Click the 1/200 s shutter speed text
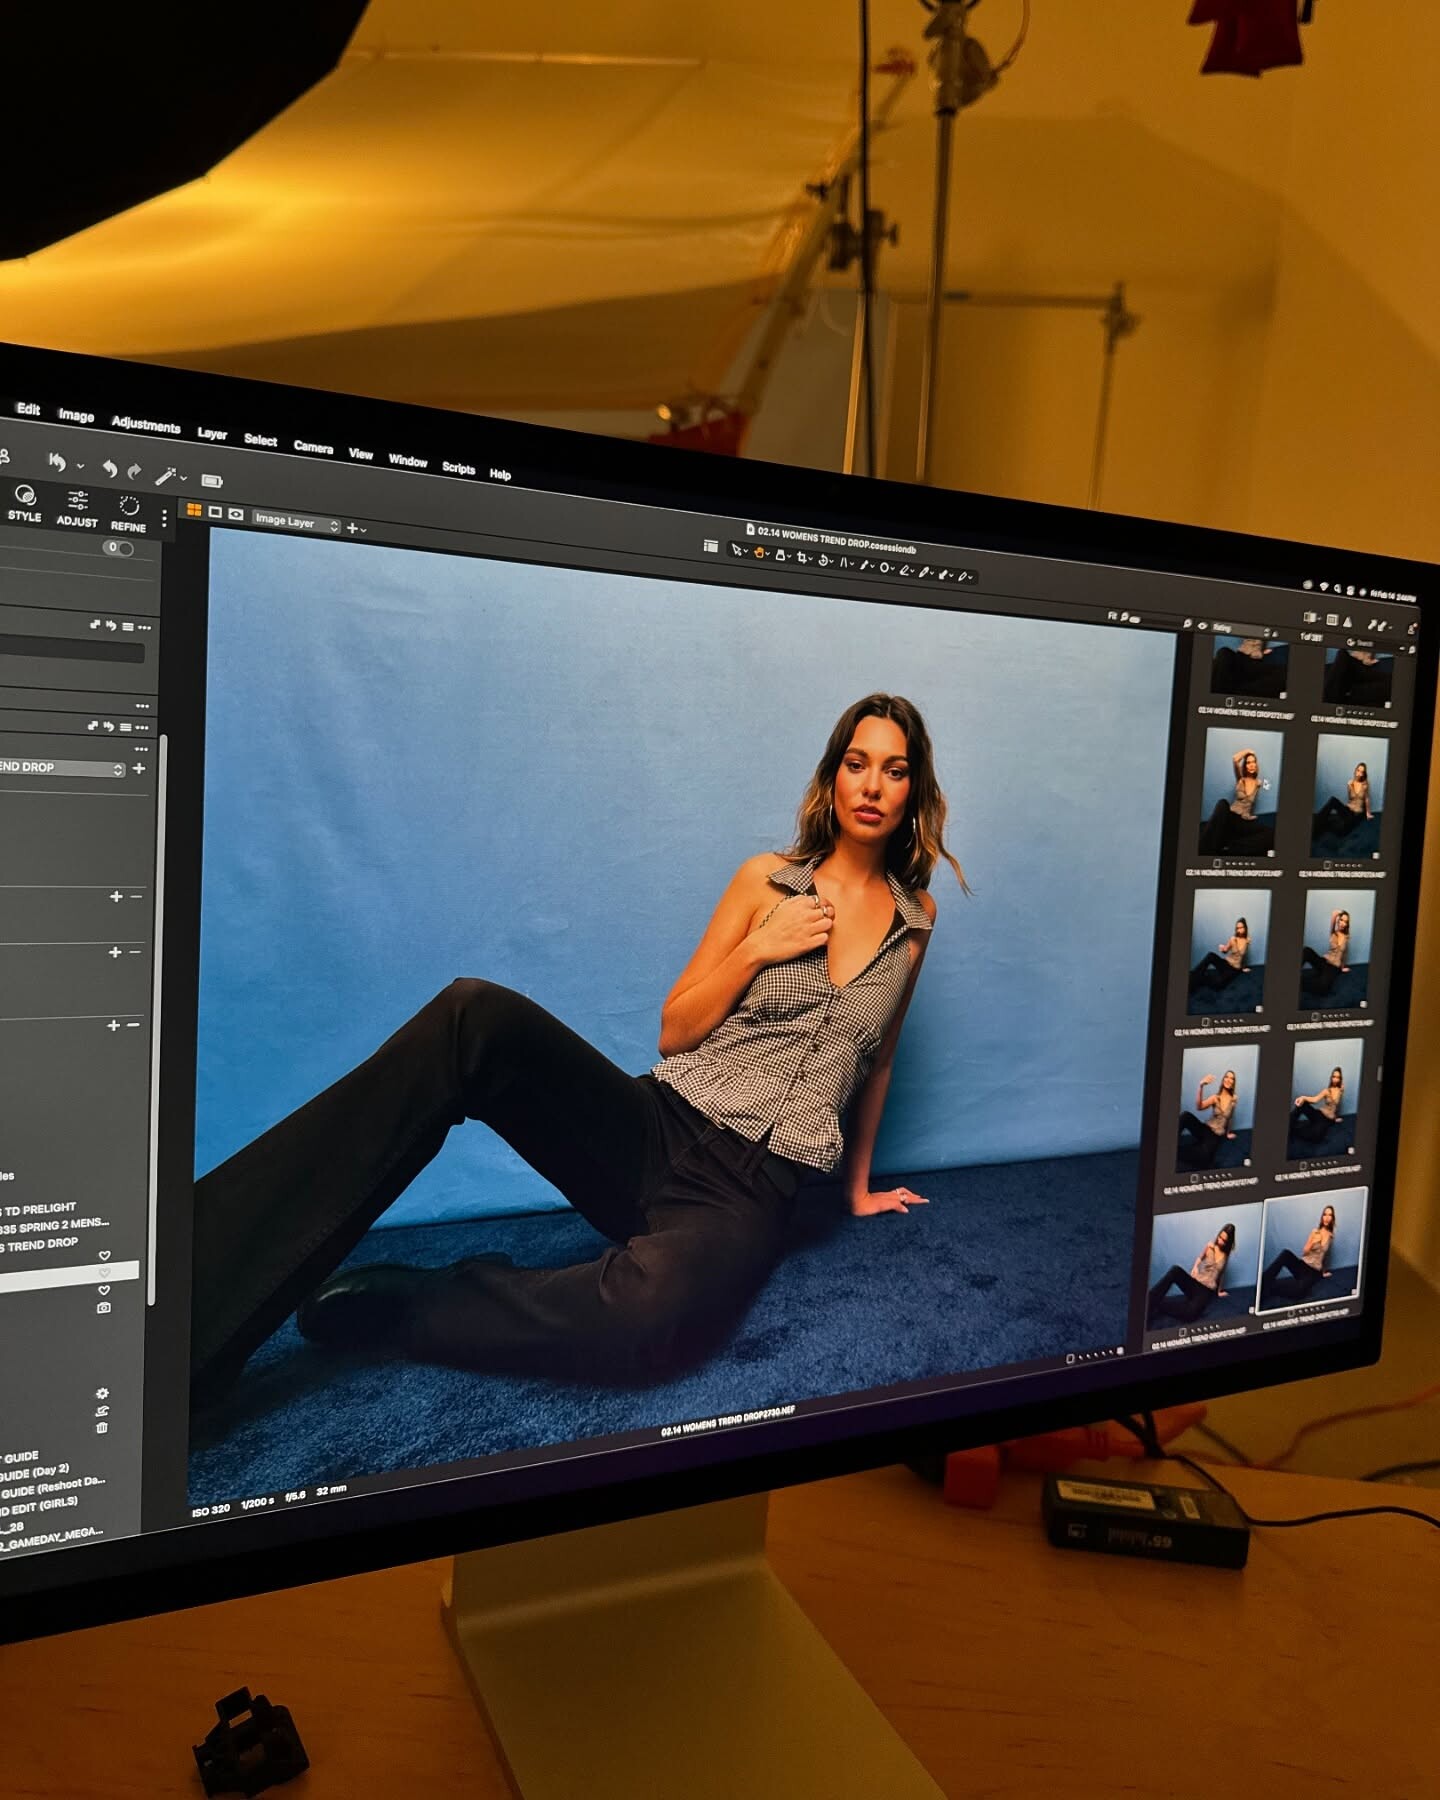1440x1800 pixels. pos(257,1503)
